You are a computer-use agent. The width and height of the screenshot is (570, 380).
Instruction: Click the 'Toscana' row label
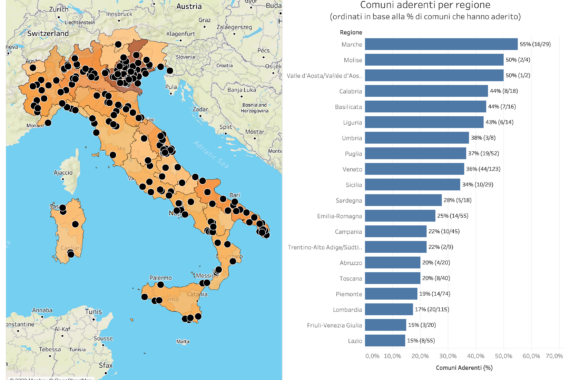351,279
